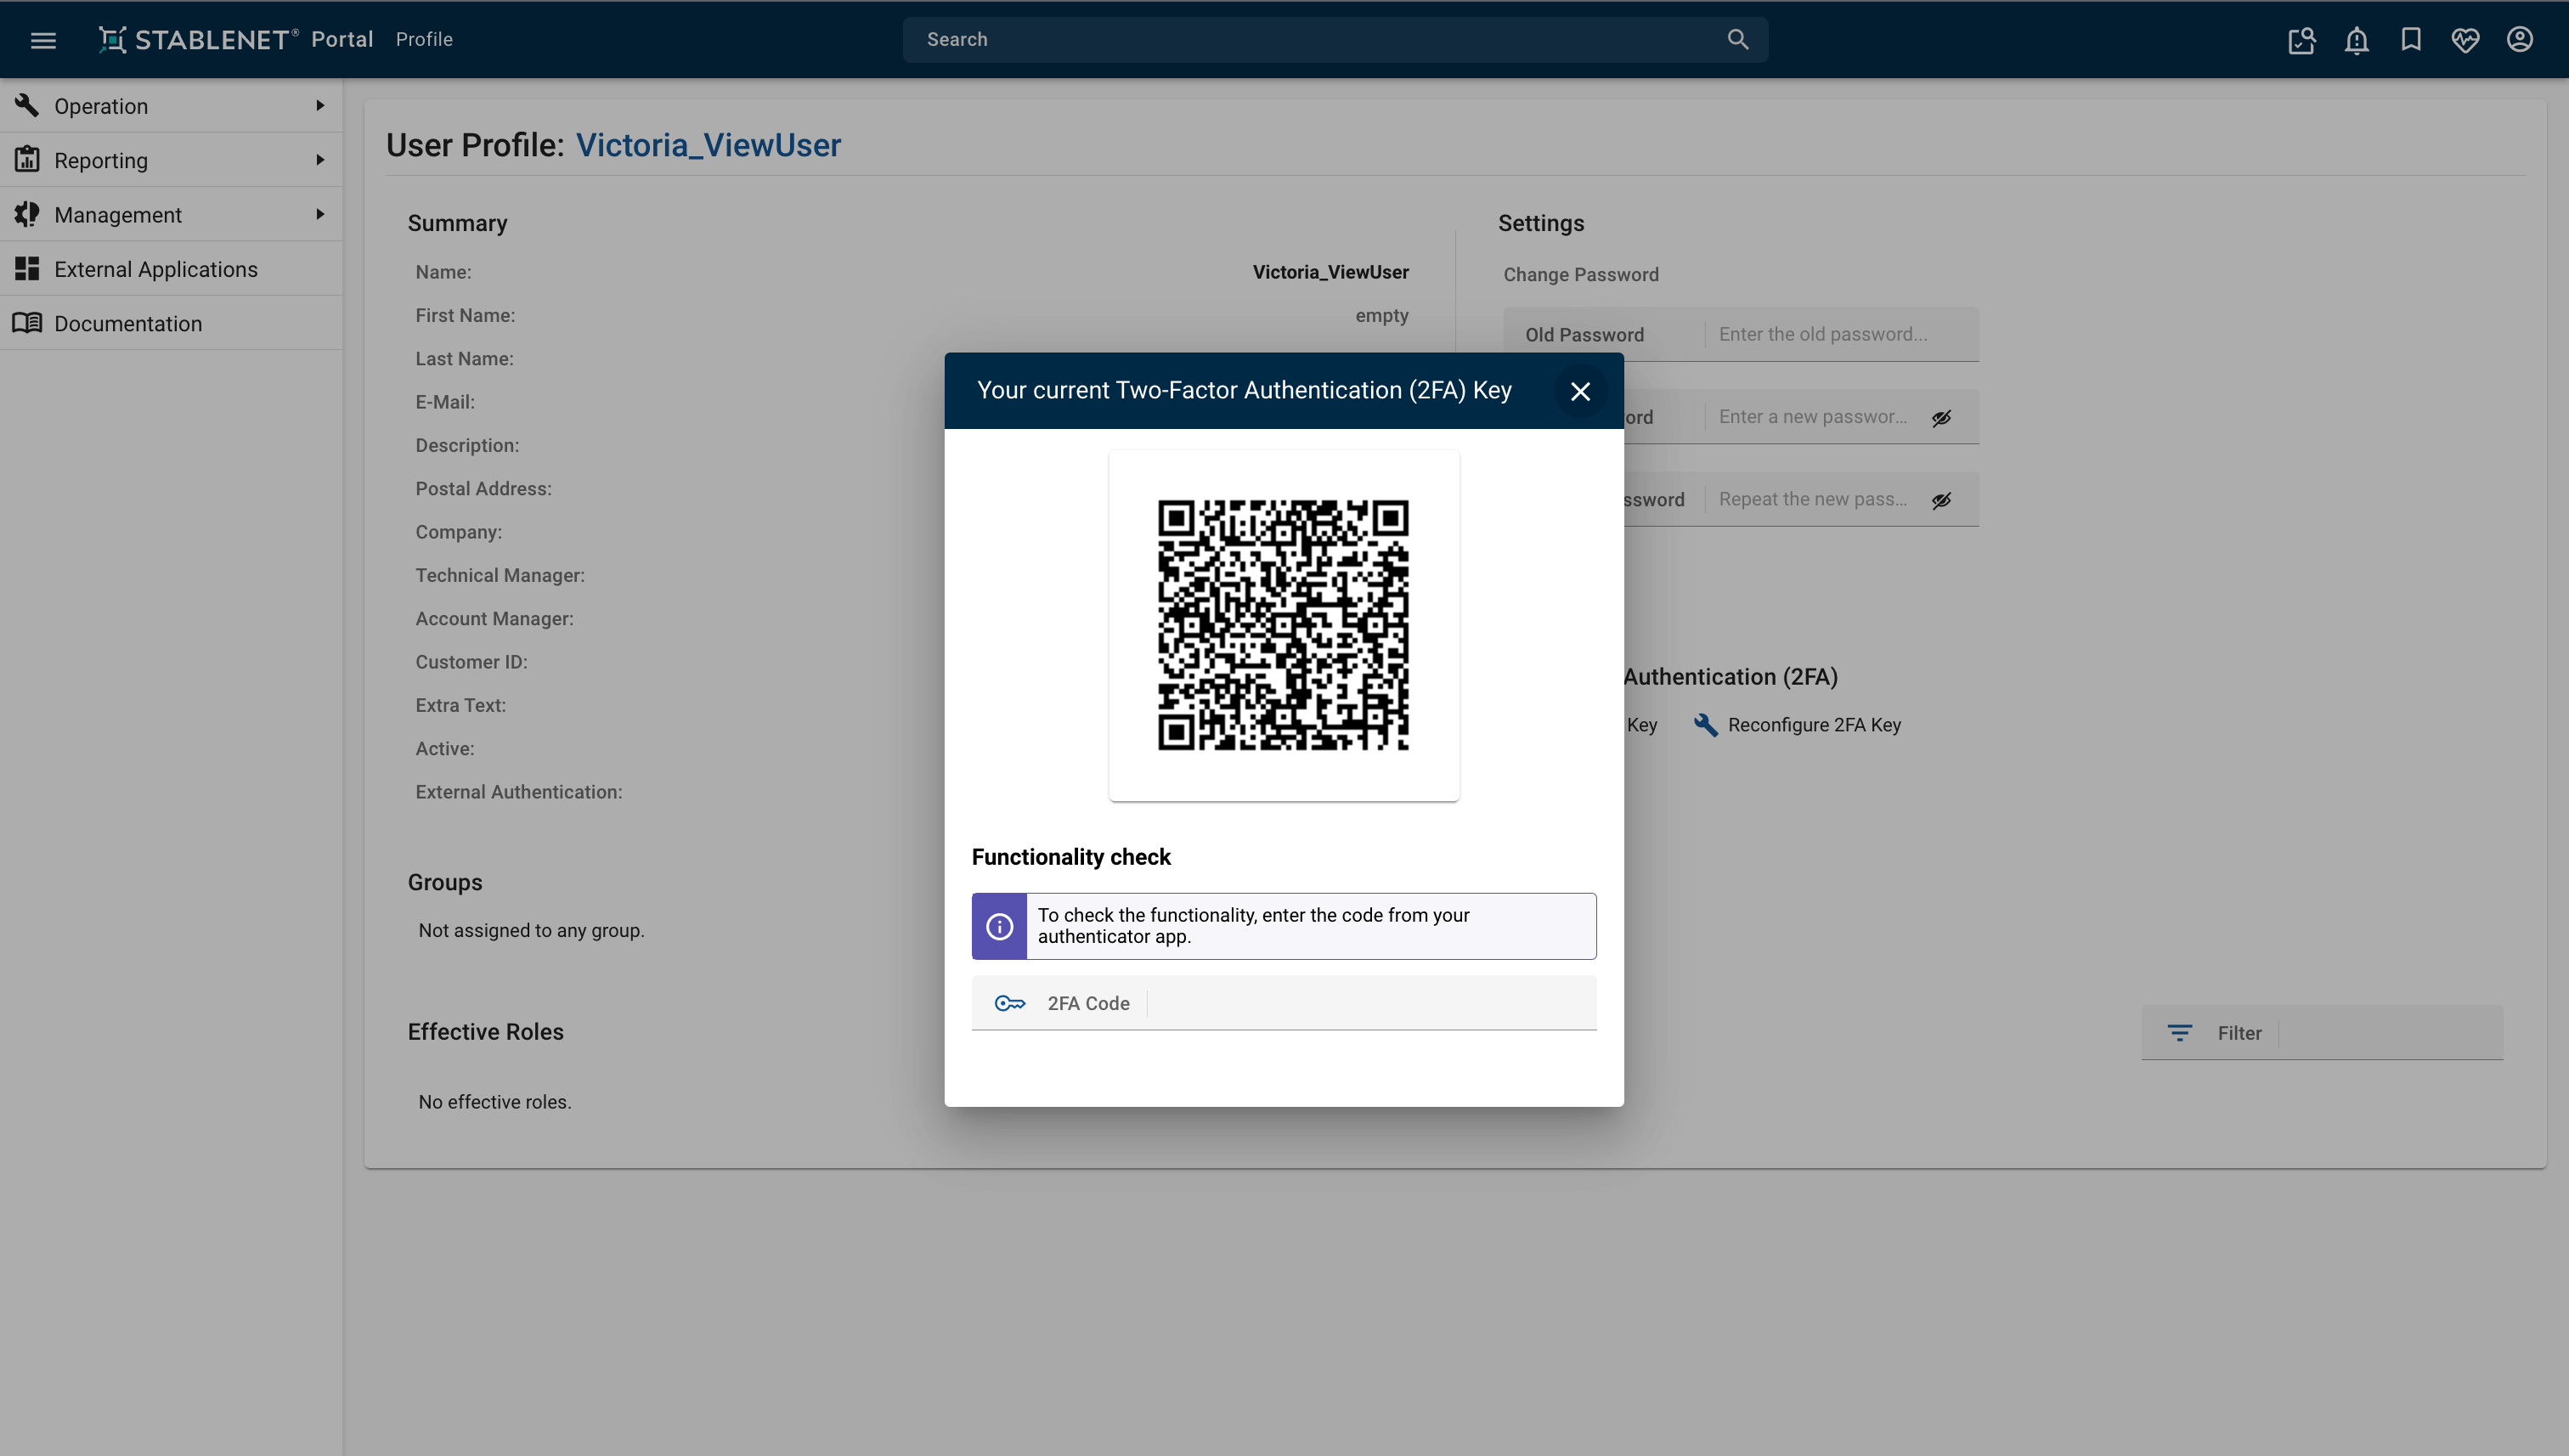This screenshot has width=2569, height=1456.
Task: Click the First Name value 'empty'
Action: pos(1382,315)
